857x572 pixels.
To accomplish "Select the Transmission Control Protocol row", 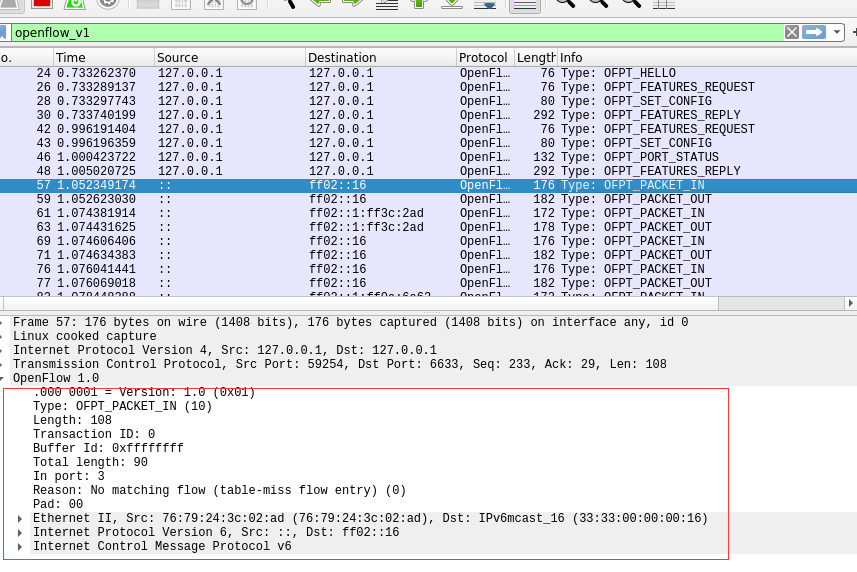I will pyautogui.click(x=428, y=364).
